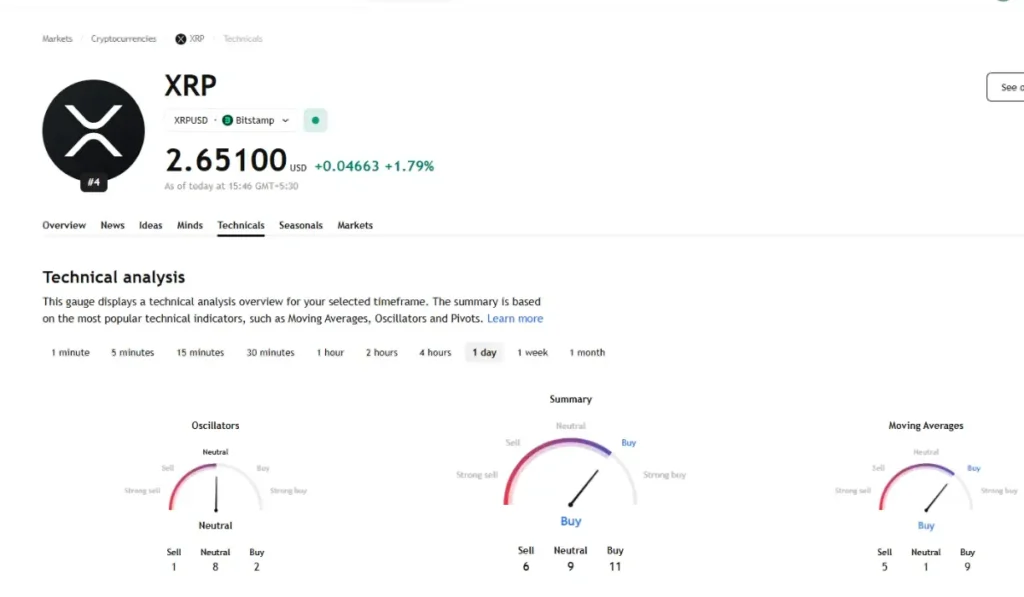Click the Technical analysis heading
Image resolution: width=1024 pixels, height=597 pixels.
pos(114,278)
